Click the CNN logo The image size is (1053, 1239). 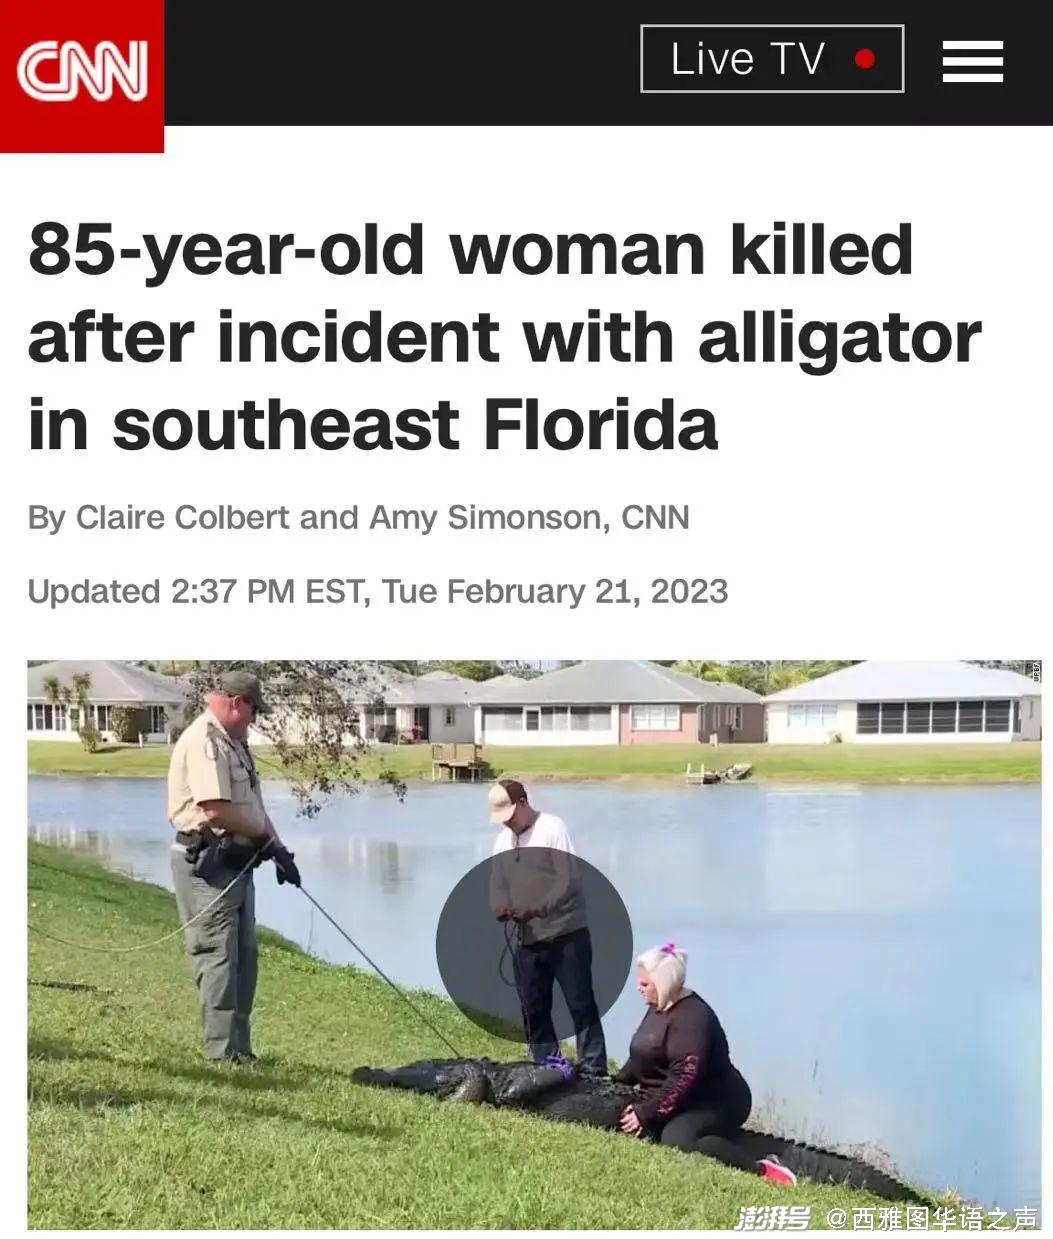[x=82, y=72]
